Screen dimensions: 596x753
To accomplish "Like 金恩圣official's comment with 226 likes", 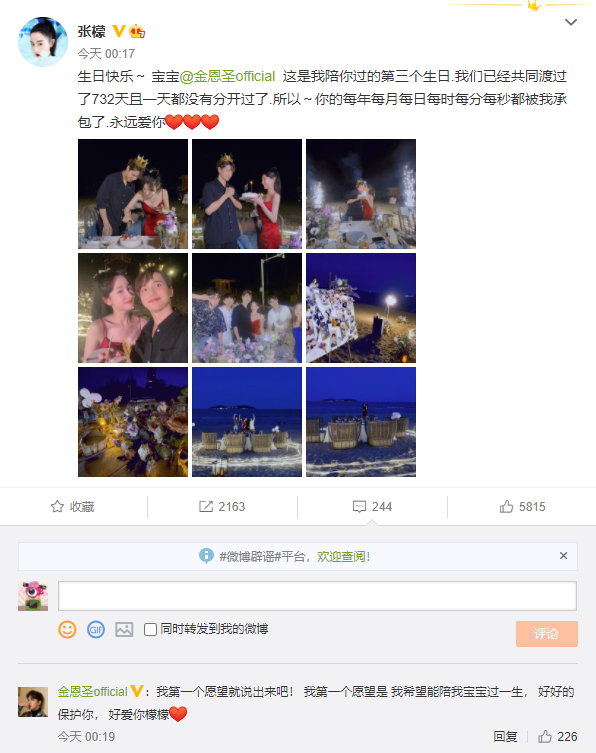I will pyautogui.click(x=557, y=737).
